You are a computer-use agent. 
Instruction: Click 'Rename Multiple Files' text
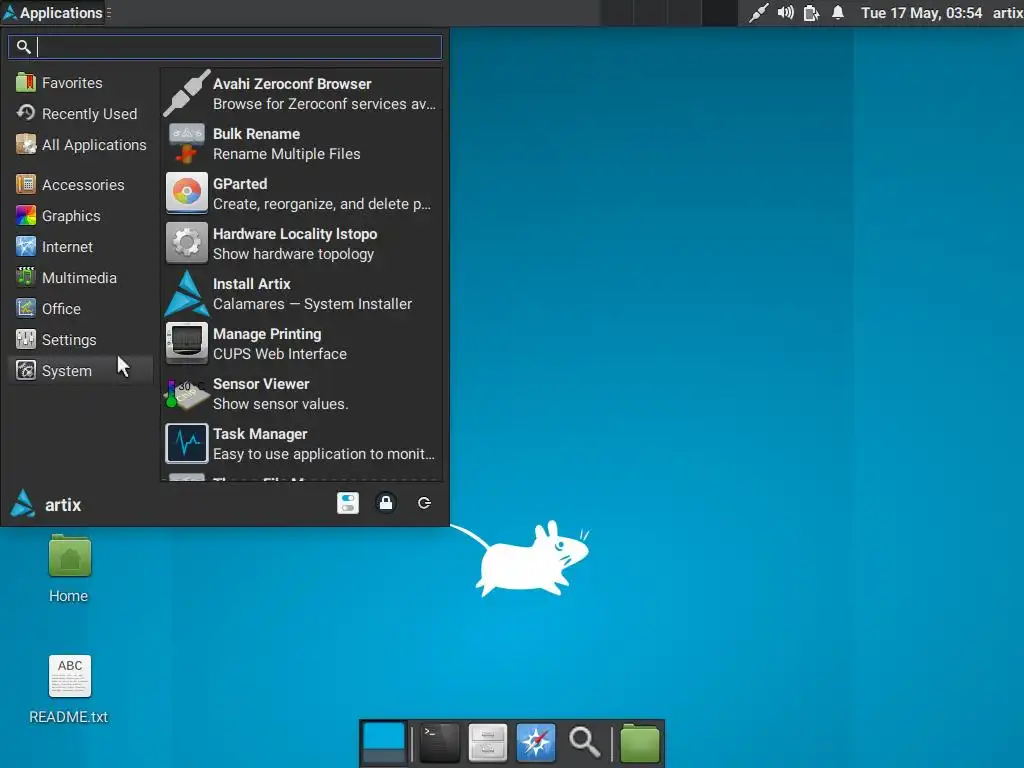287,154
